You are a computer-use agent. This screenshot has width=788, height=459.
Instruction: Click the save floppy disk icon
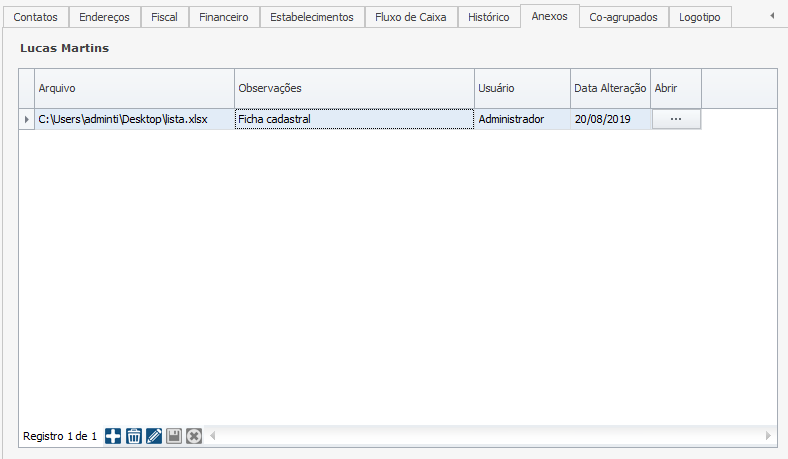[x=173, y=436]
